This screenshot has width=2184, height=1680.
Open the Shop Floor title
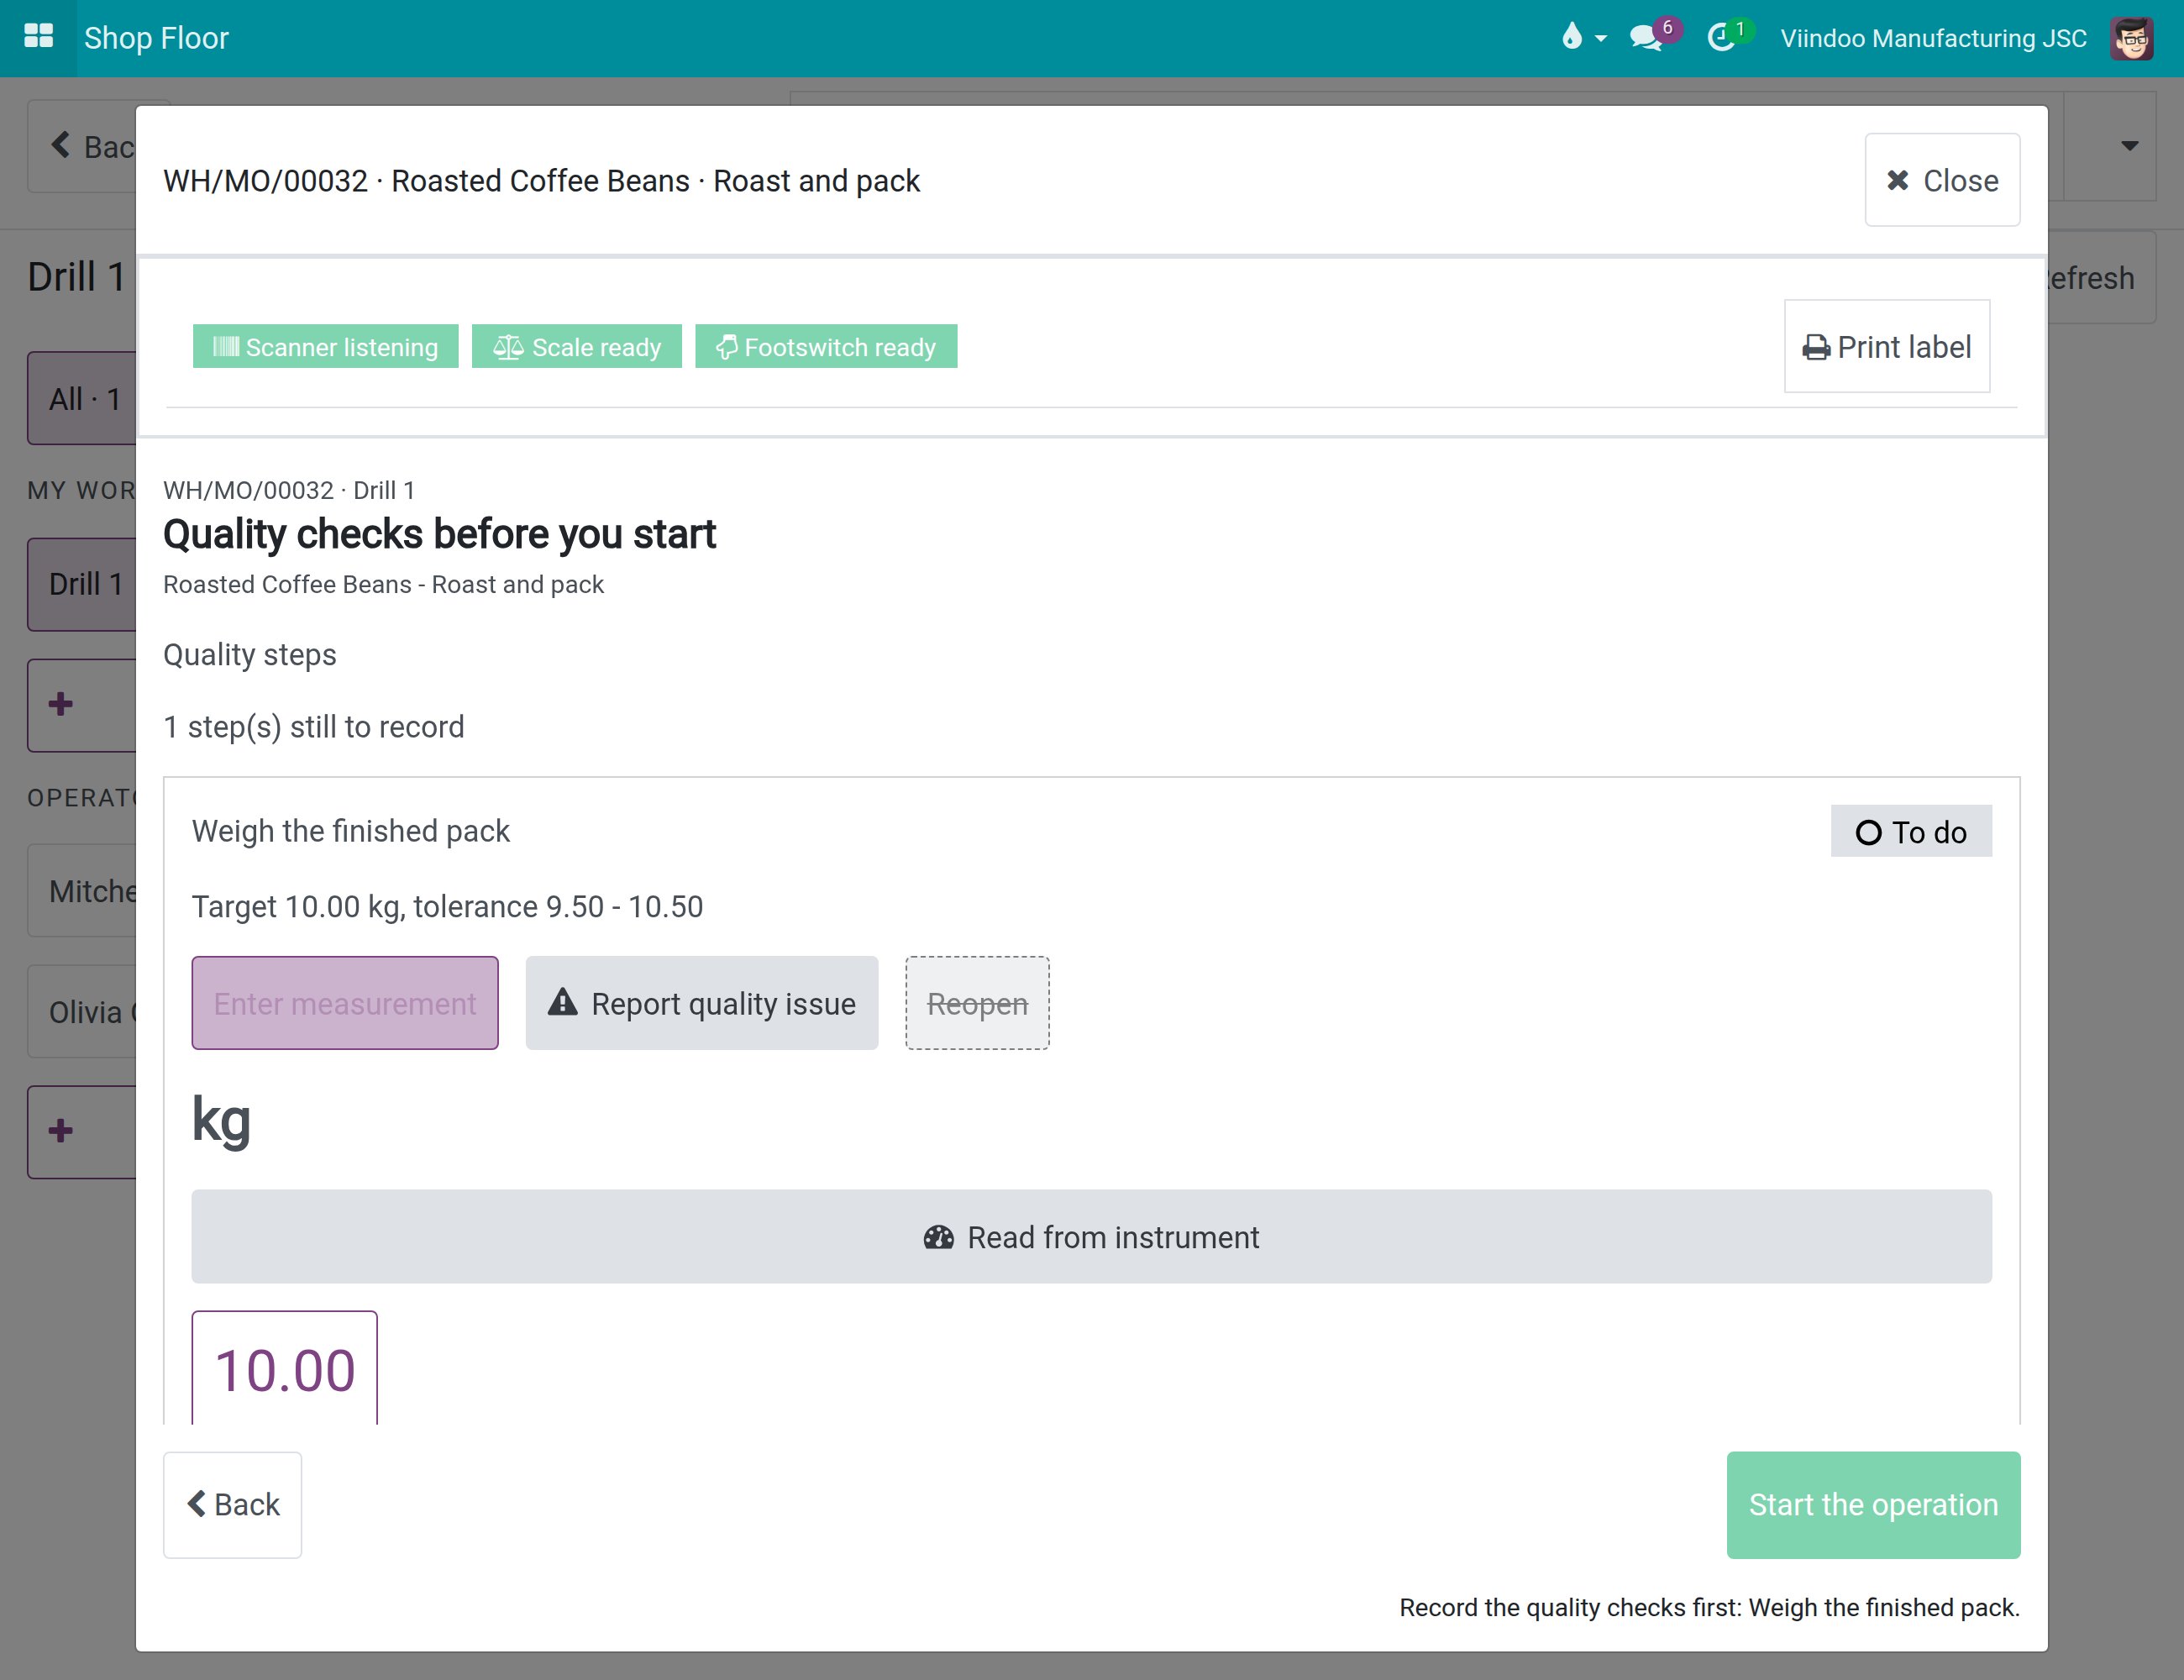156,38
